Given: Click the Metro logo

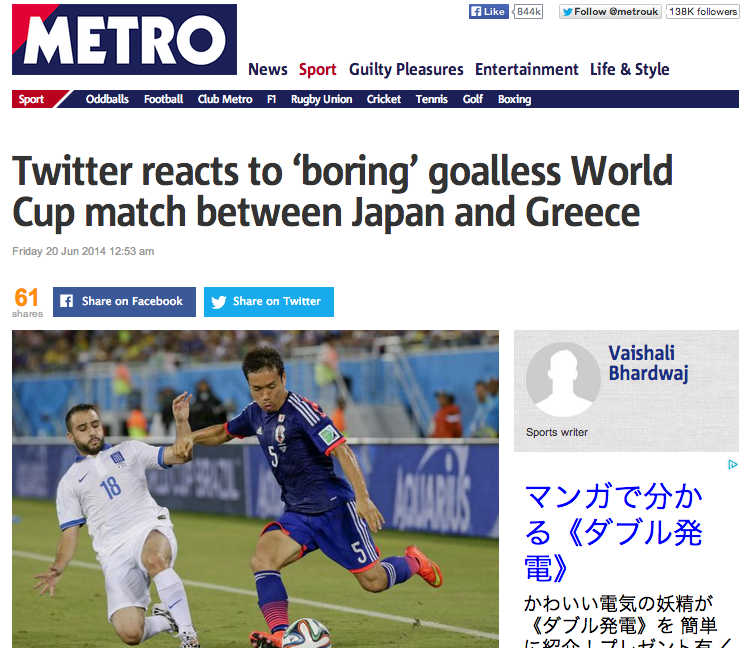Looking at the screenshot, I should click(124, 40).
